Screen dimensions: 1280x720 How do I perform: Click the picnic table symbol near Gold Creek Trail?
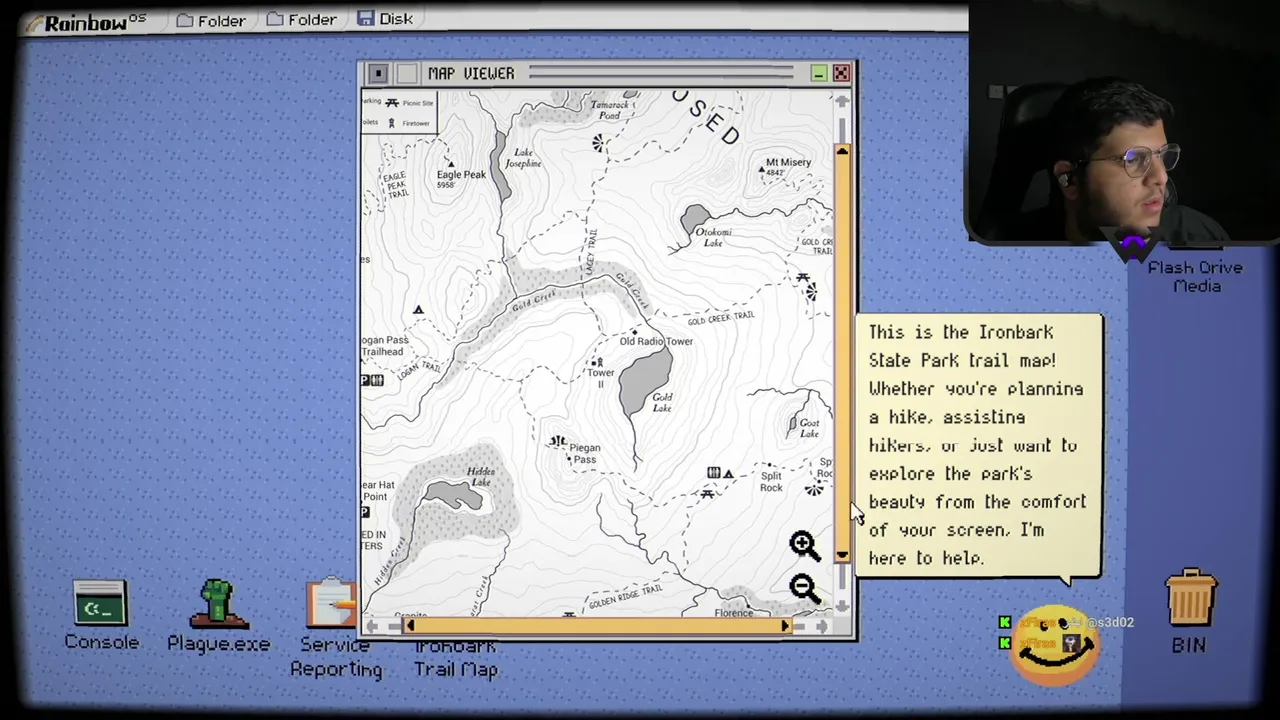(802, 277)
